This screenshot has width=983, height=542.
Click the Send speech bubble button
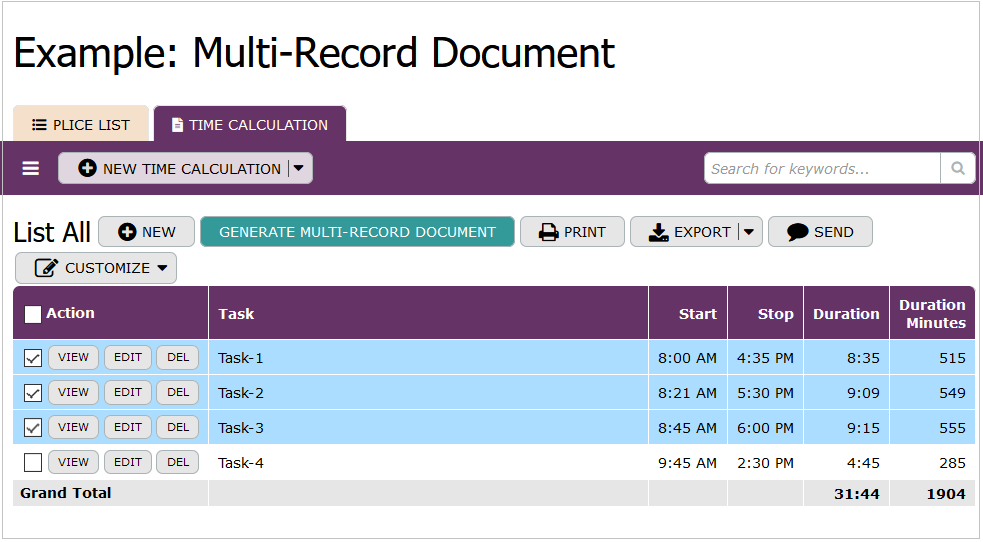(x=820, y=232)
